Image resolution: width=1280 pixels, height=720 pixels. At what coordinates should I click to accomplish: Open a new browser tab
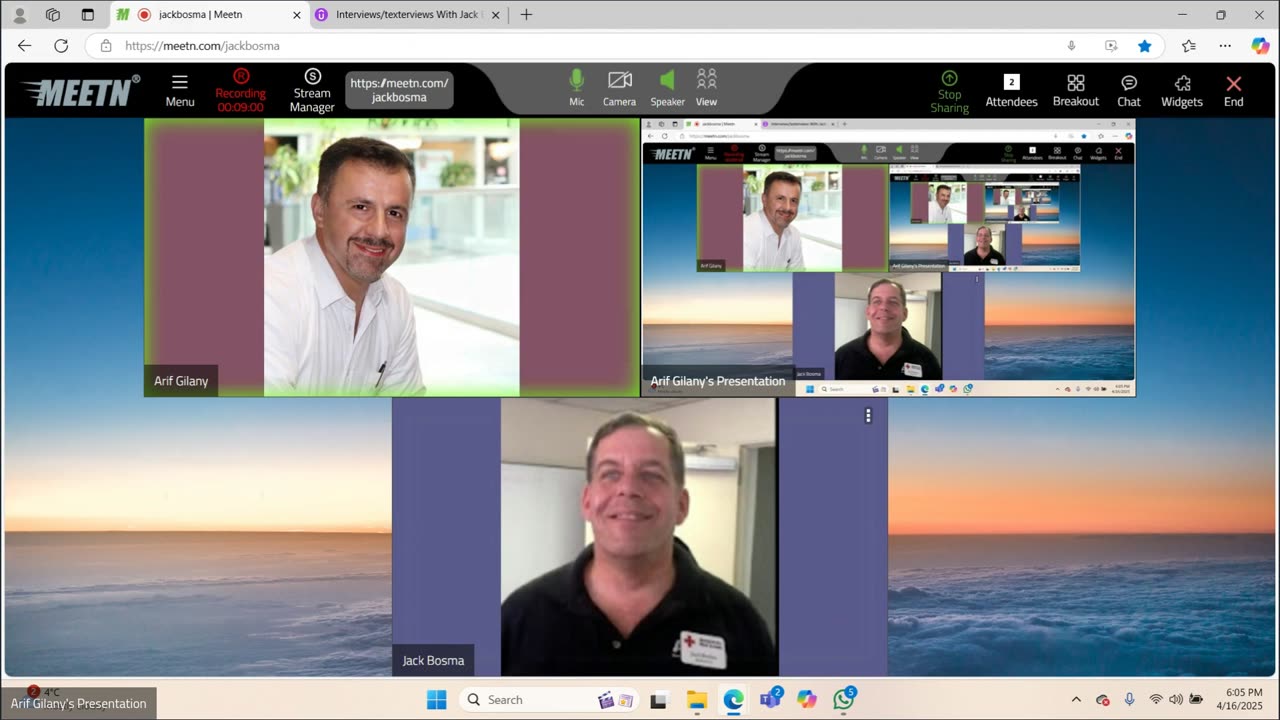coord(526,15)
